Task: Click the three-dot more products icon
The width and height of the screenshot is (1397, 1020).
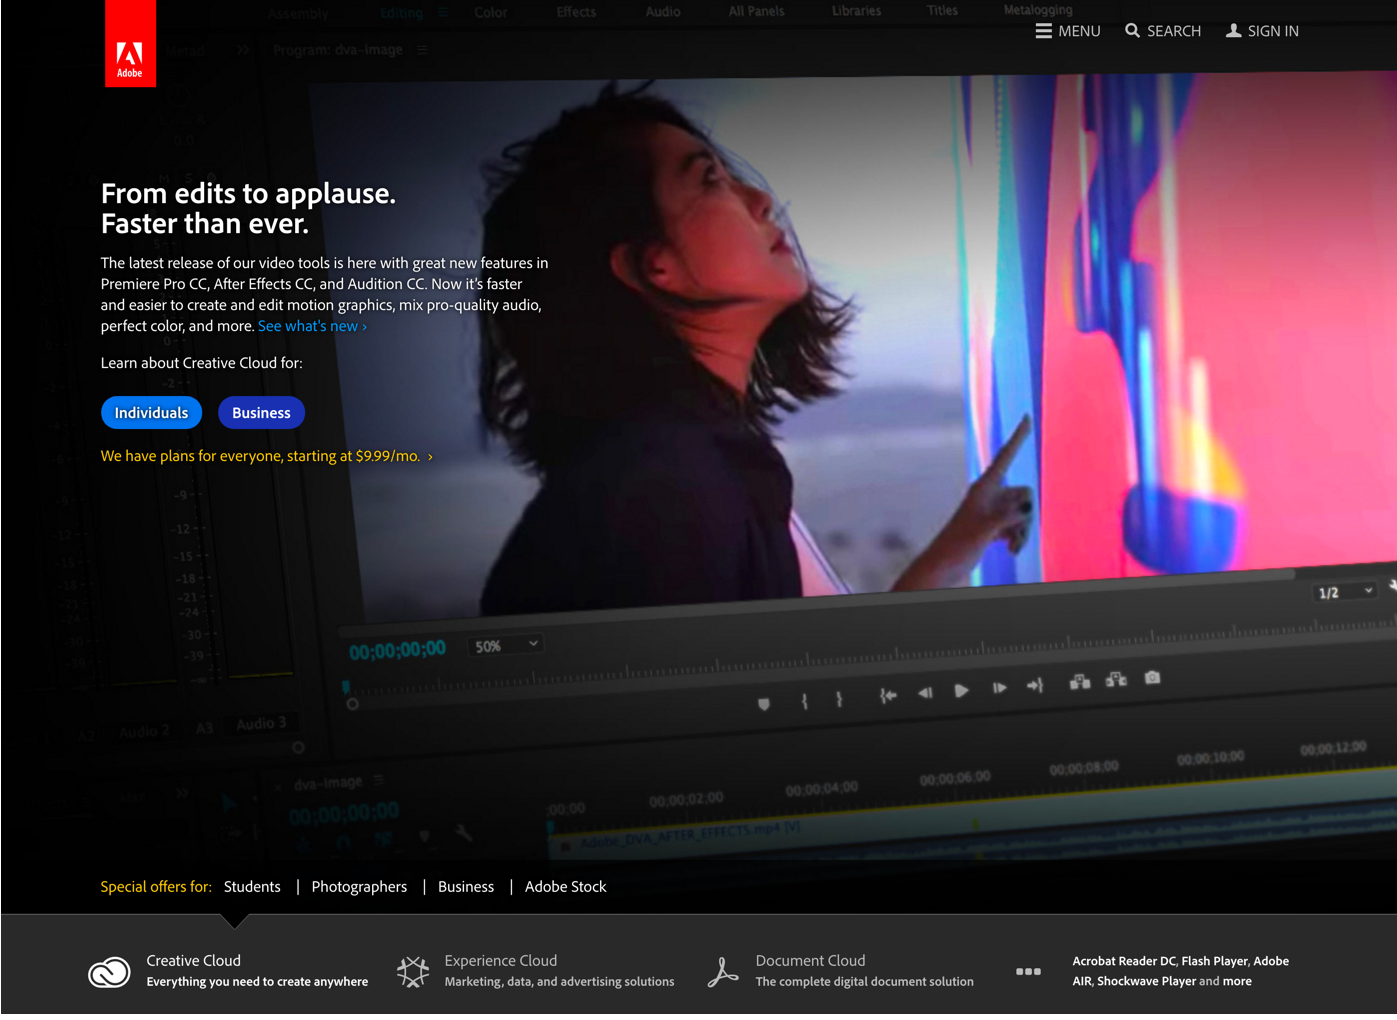Action: [x=1028, y=972]
